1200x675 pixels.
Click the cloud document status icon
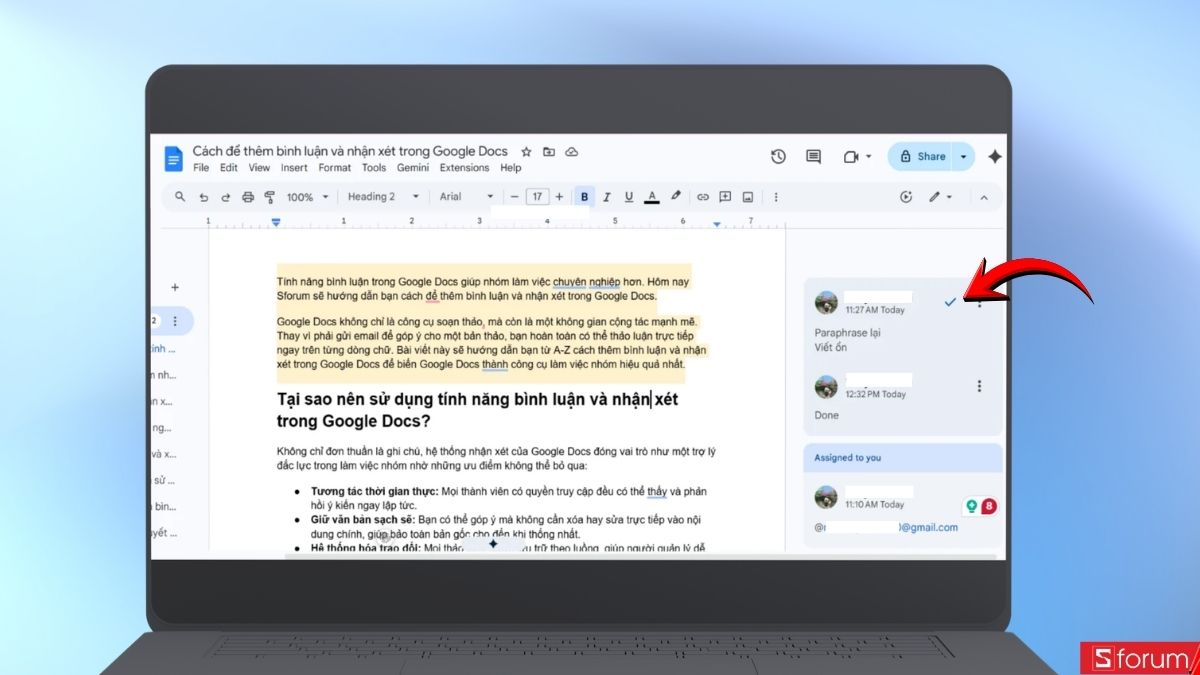tap(572, 152)
